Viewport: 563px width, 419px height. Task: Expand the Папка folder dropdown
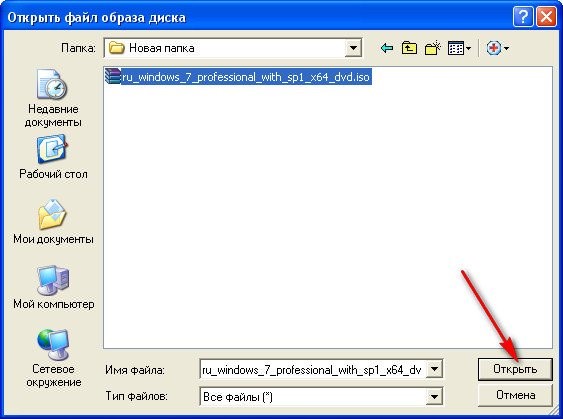(353, 48)
